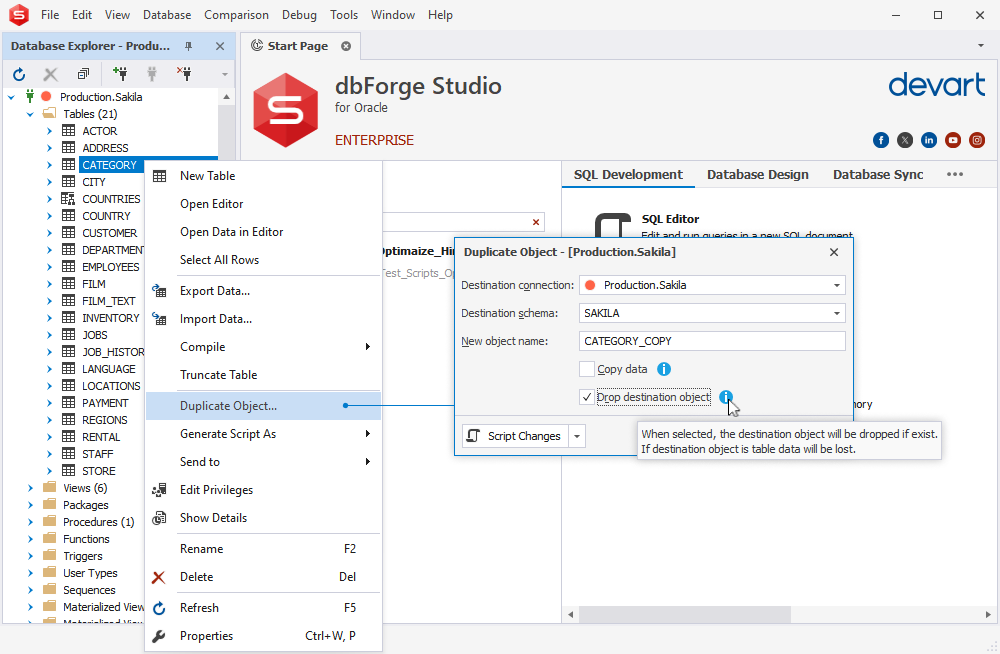Close the Duplicate Object dialog
Screen dimensions: 1000x654
[x=834, y=252]
